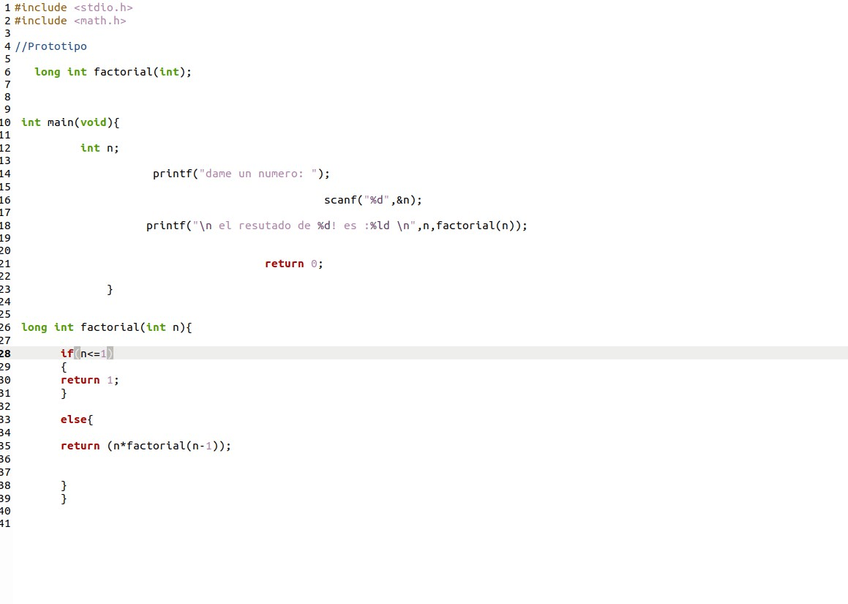The image size is (848, 604).
Task: Click the empty line 41 at file end
Action: [x=100, y=523]
